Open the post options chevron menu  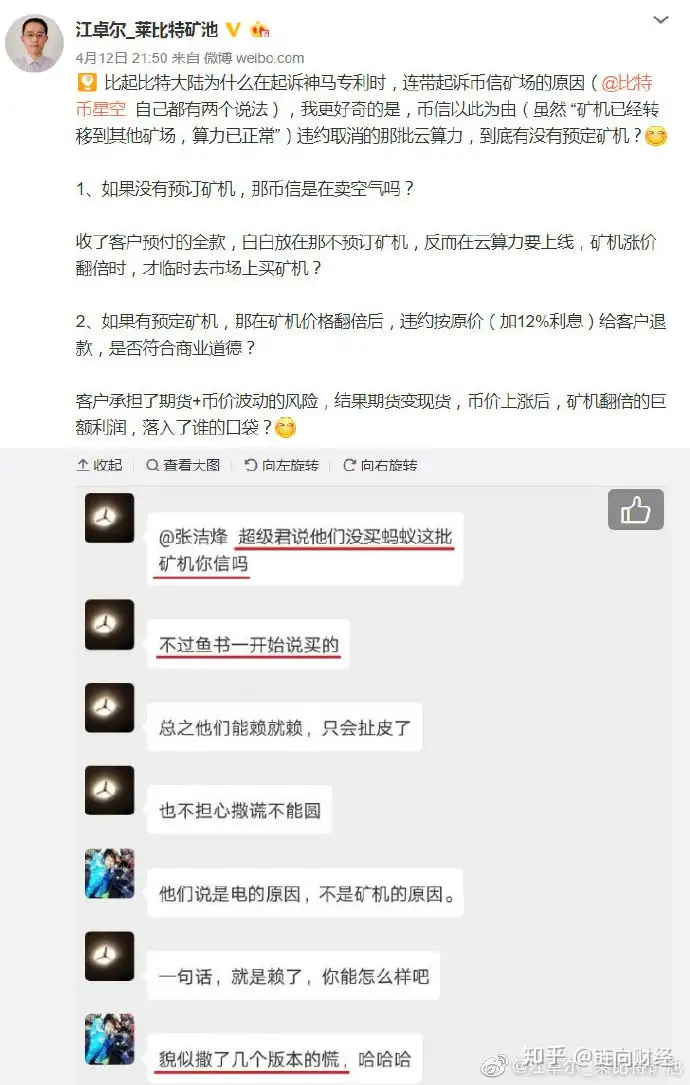click(661, 20)
